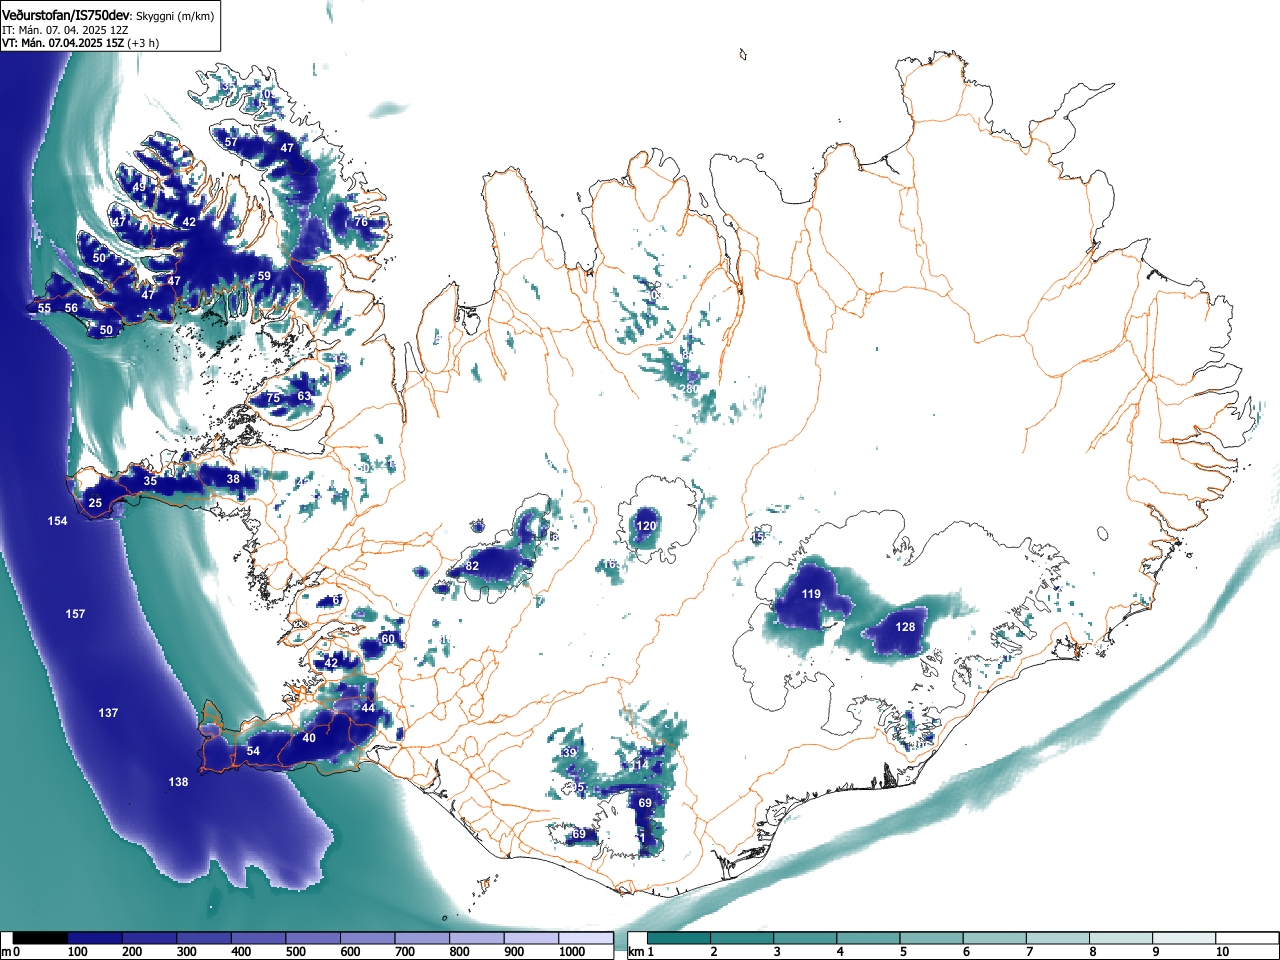The image size is (1280, 960).
Task: Click the 120 value in central highlands
Action: (647, 526)
